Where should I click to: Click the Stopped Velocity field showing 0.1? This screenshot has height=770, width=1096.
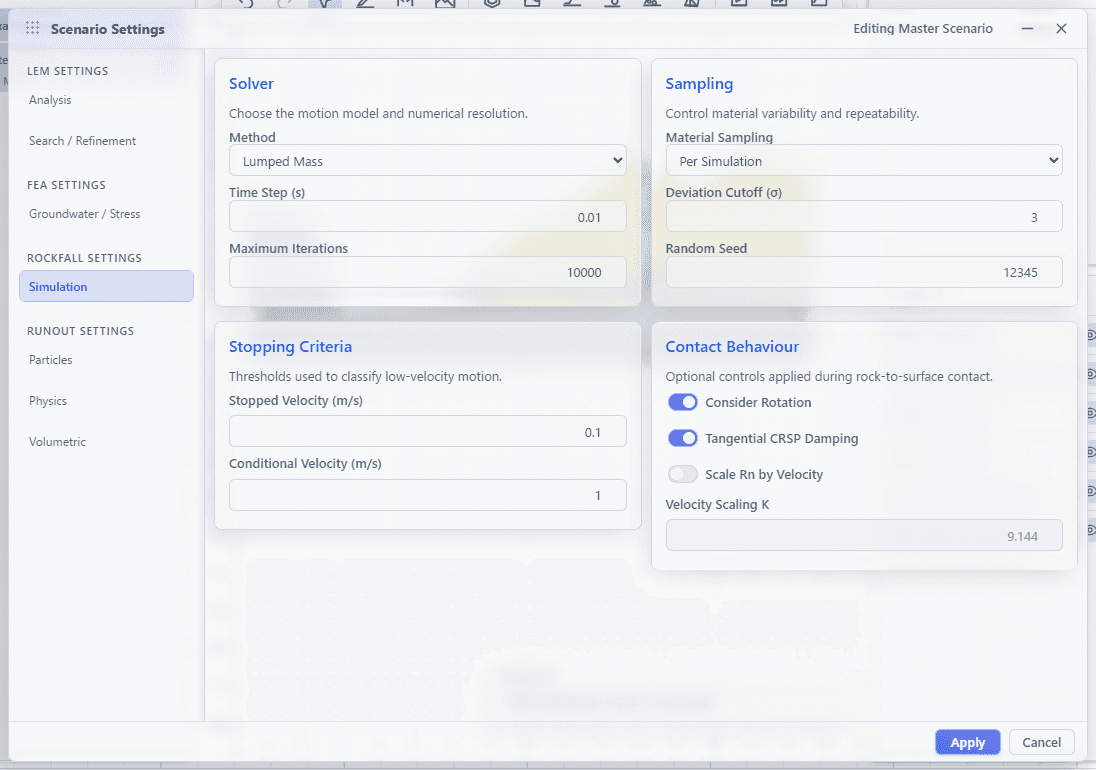coord(428,432)
